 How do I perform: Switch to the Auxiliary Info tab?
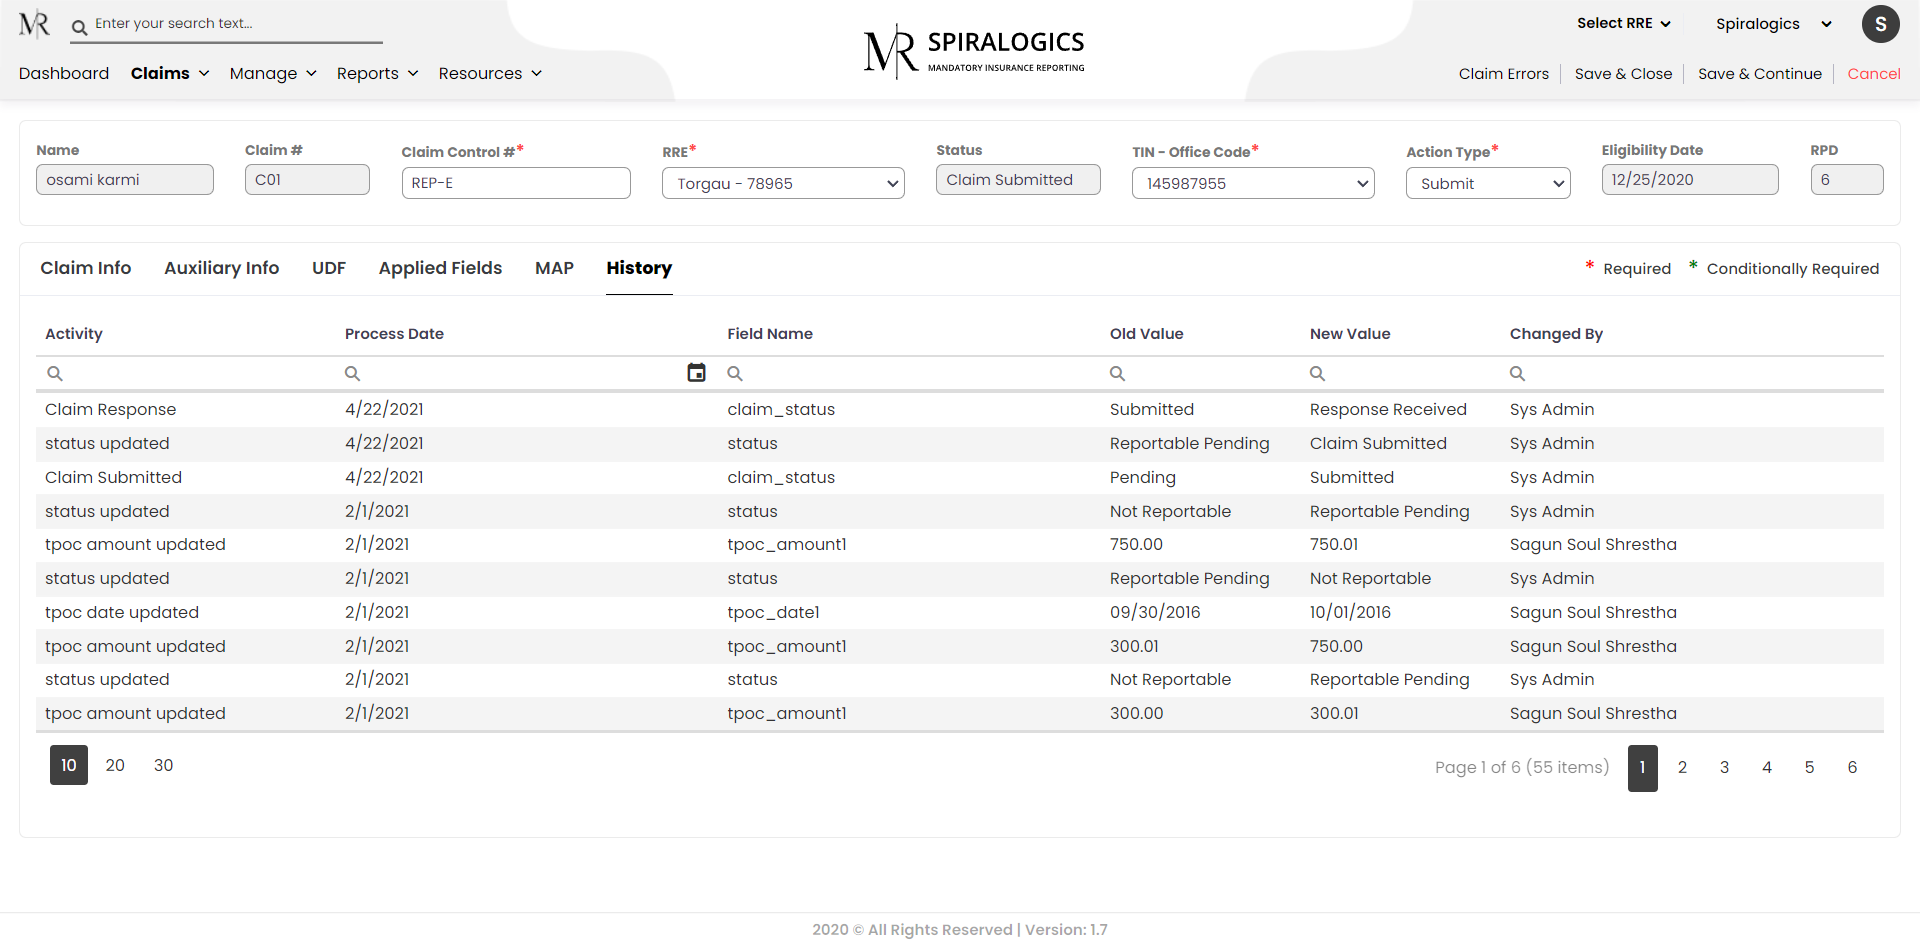221,268
